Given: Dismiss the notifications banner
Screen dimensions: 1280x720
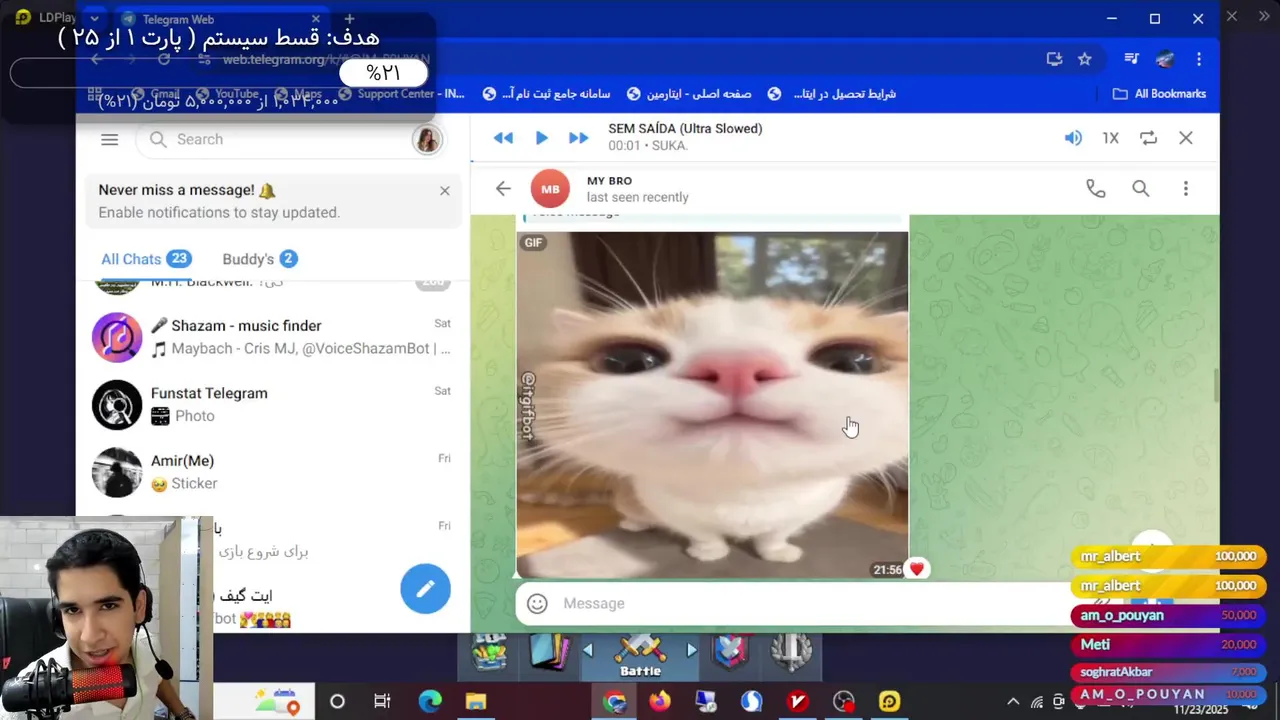Looking at the screenshot, I should click(445, 191).
